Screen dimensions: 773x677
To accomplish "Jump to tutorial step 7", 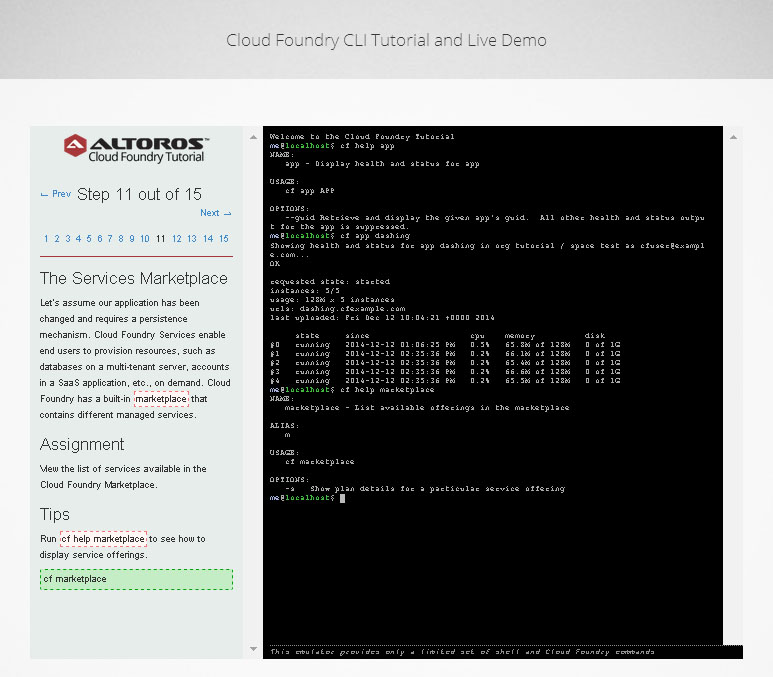I will click(110, 239).
